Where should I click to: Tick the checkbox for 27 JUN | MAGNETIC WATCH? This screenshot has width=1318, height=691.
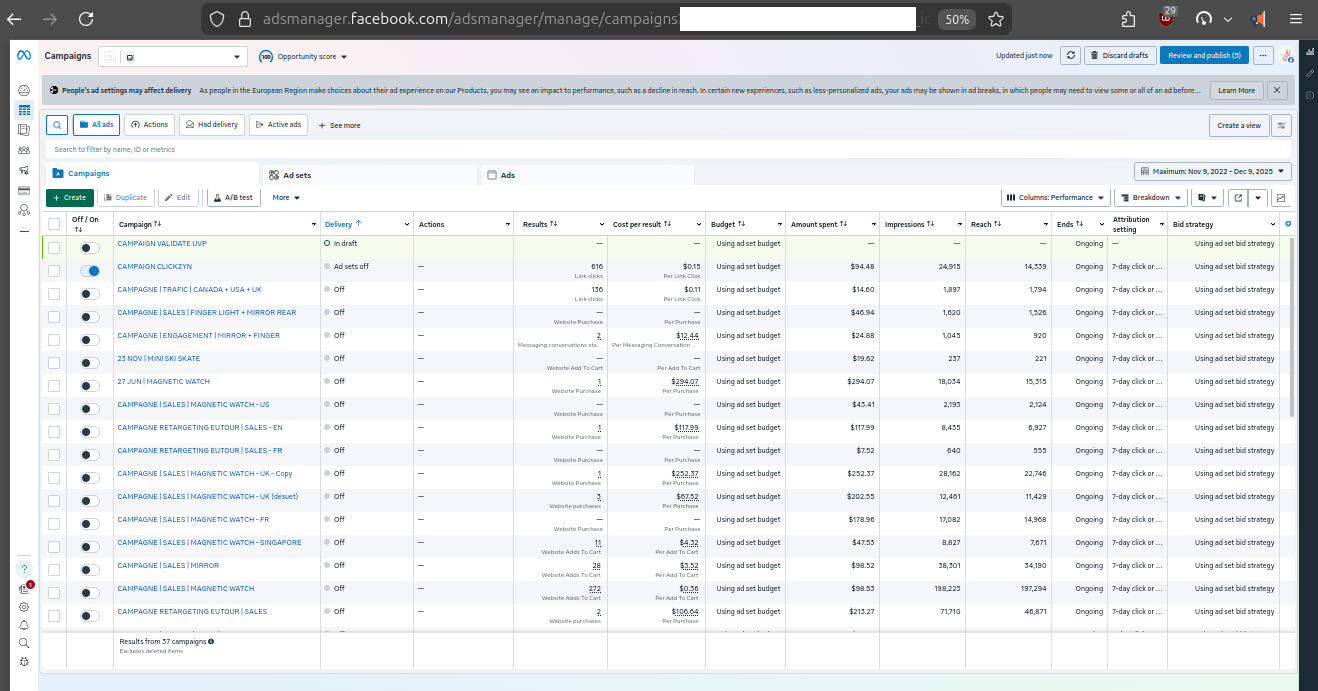[x=54, y=386]
